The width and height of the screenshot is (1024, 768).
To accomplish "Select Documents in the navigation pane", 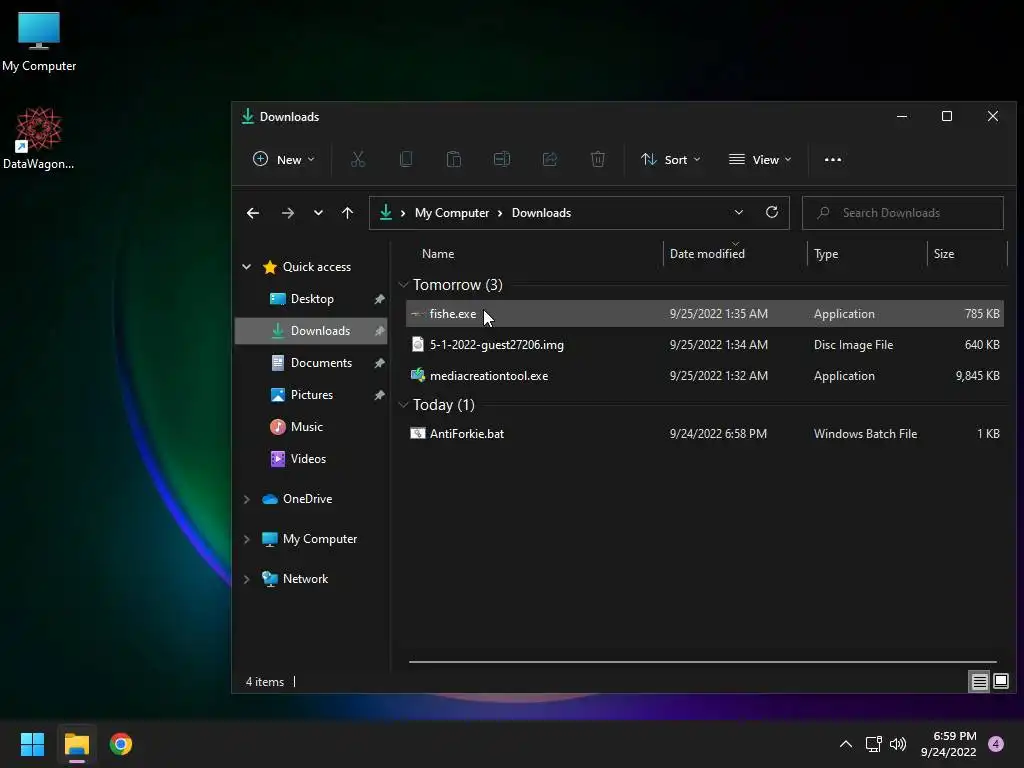I will point(312,363).
